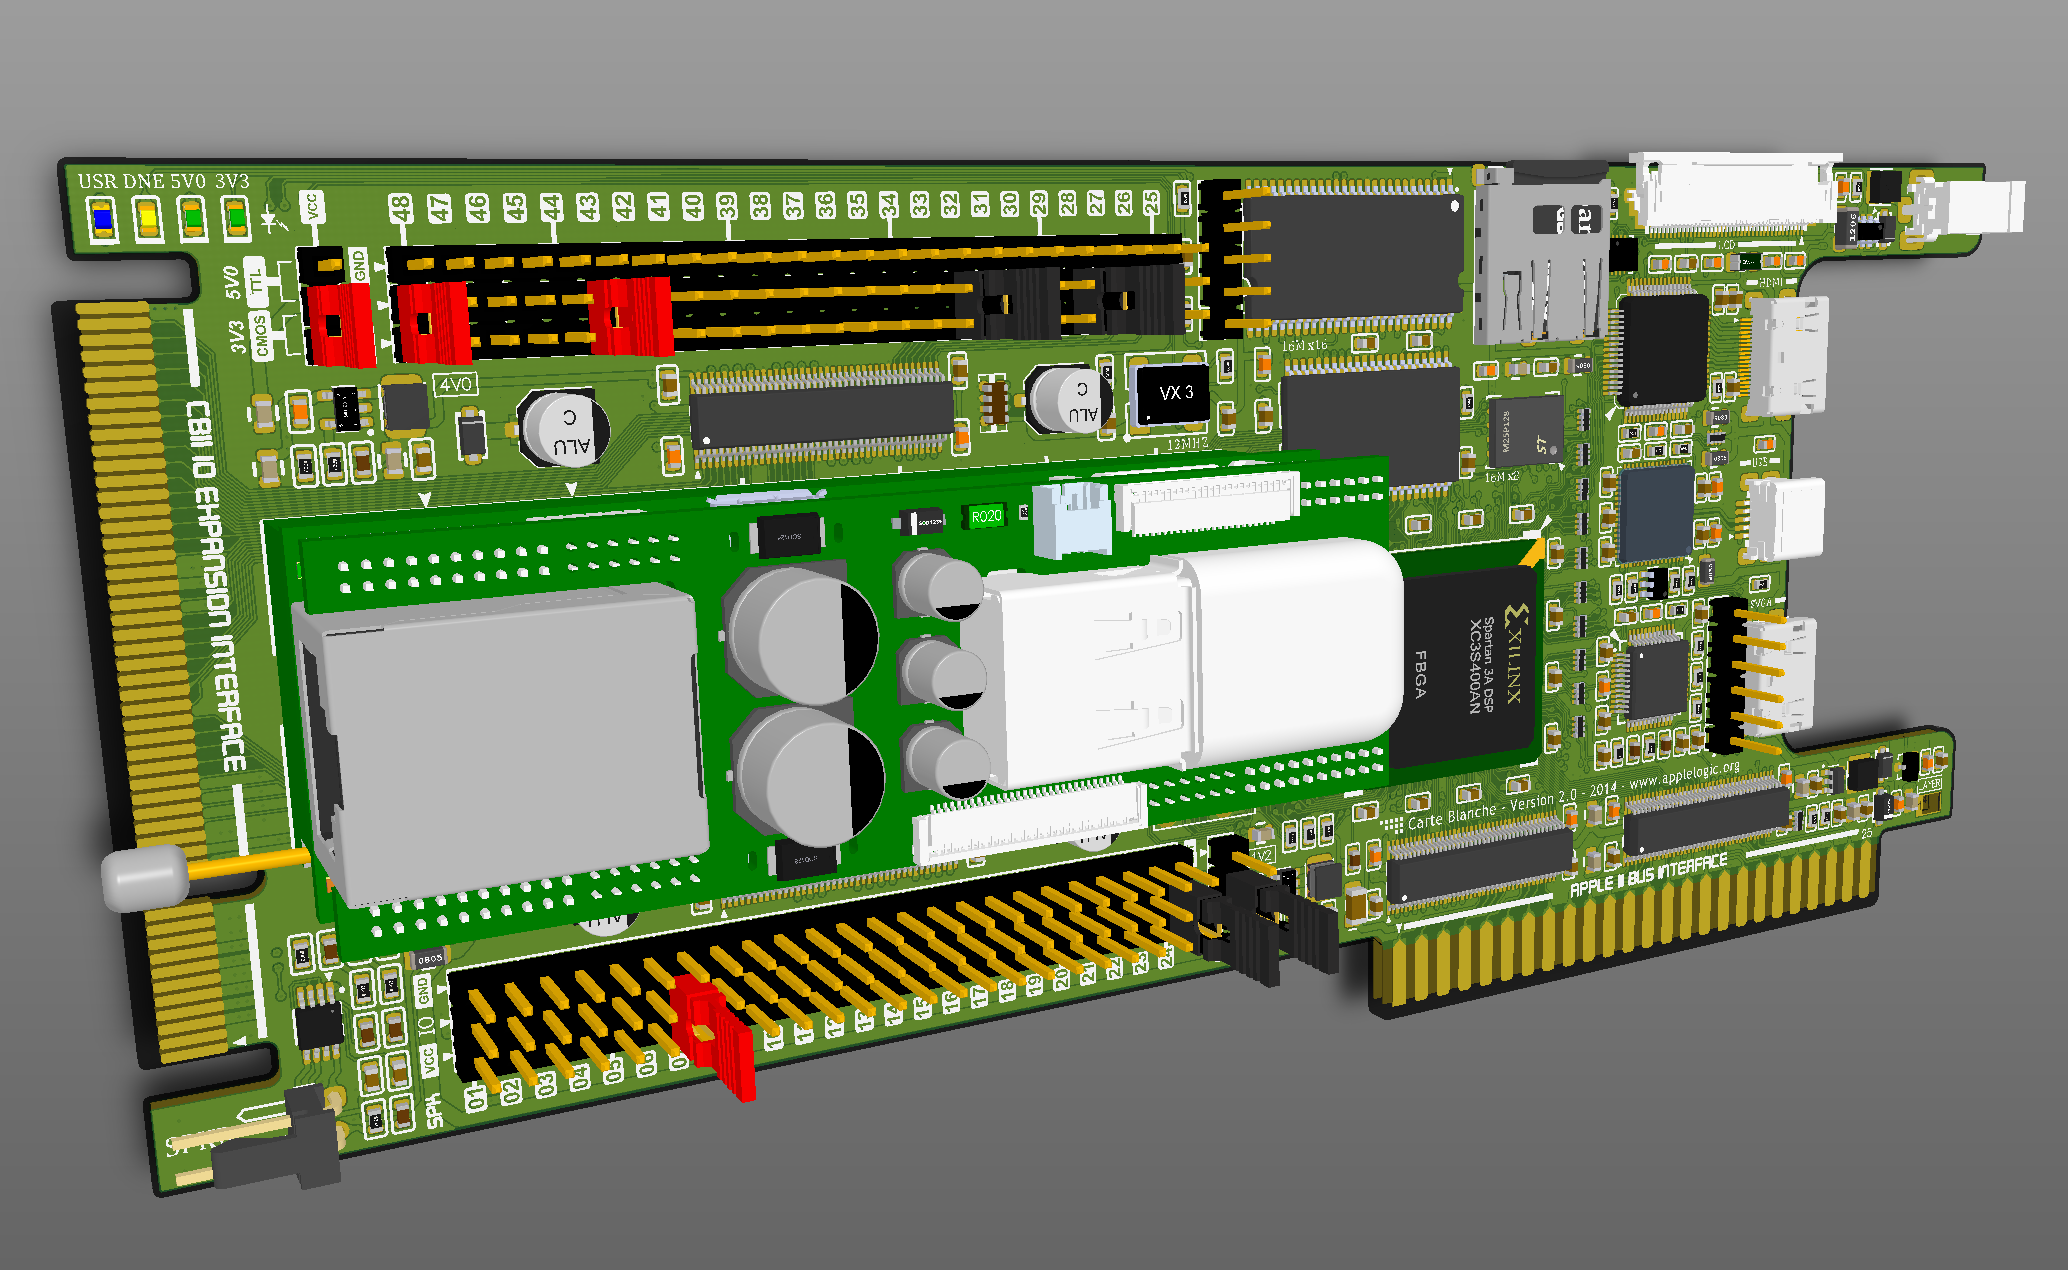
Task: Click the www.applelogic.org text
Action: click(x=1684, y=777)
